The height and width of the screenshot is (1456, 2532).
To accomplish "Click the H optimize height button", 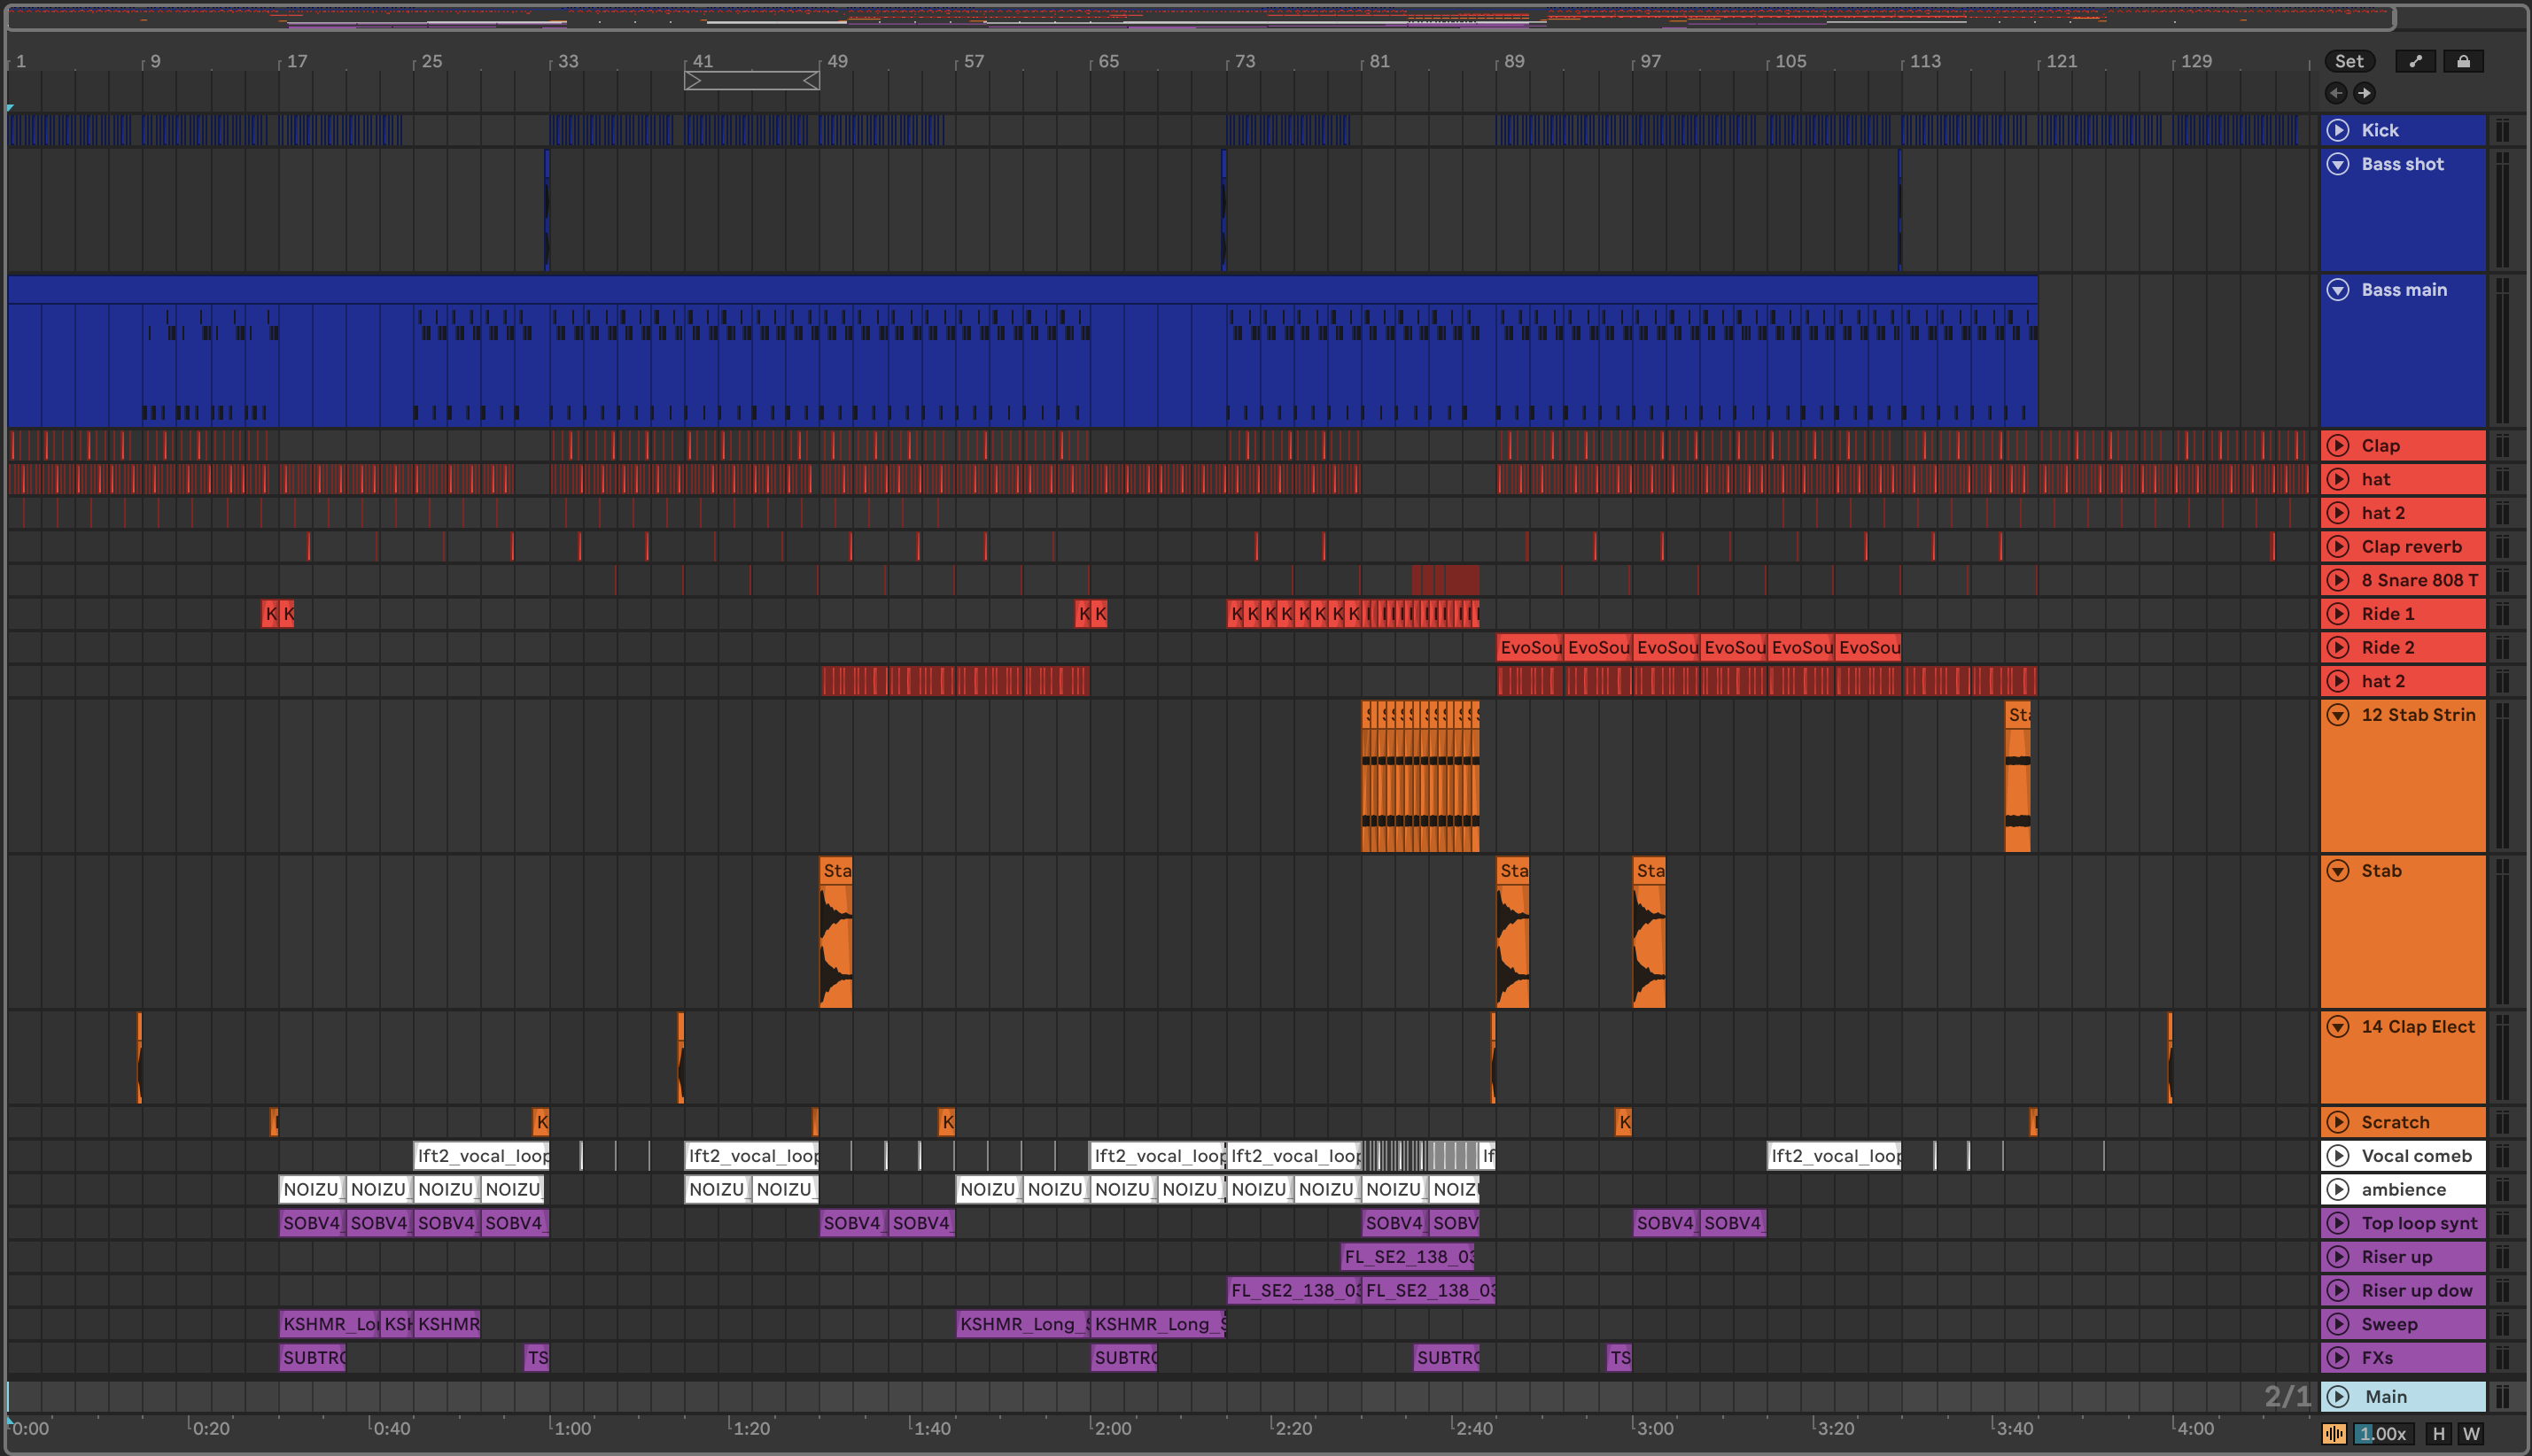I will 2438,1433.
